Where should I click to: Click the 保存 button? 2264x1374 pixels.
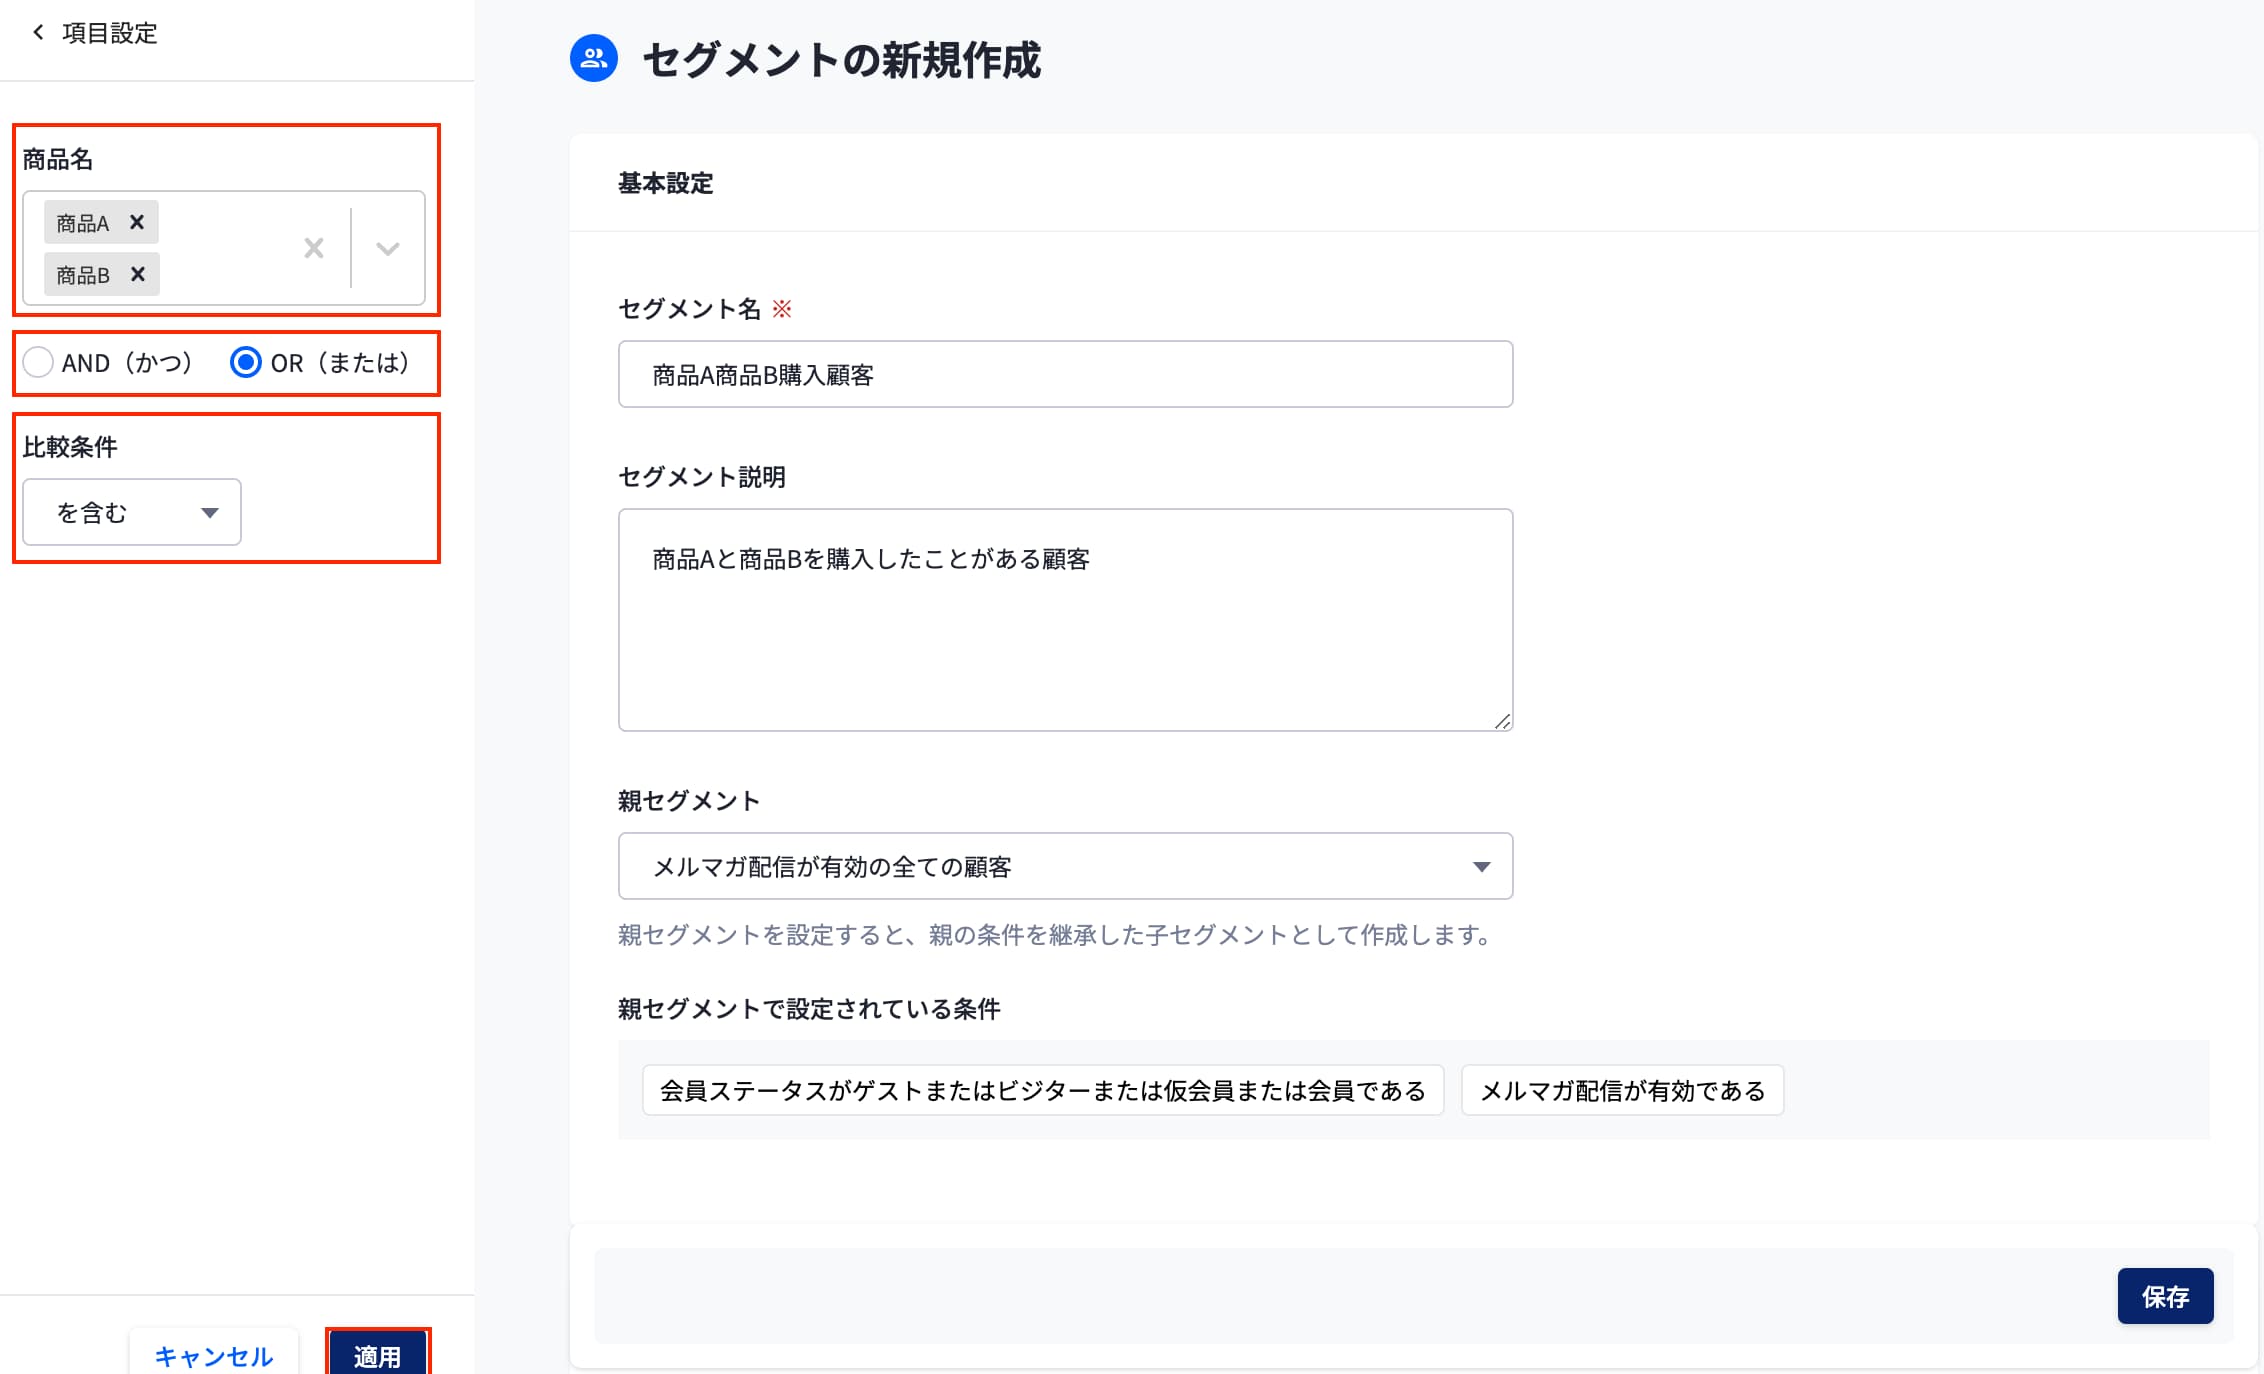tap(2165, 1296)
